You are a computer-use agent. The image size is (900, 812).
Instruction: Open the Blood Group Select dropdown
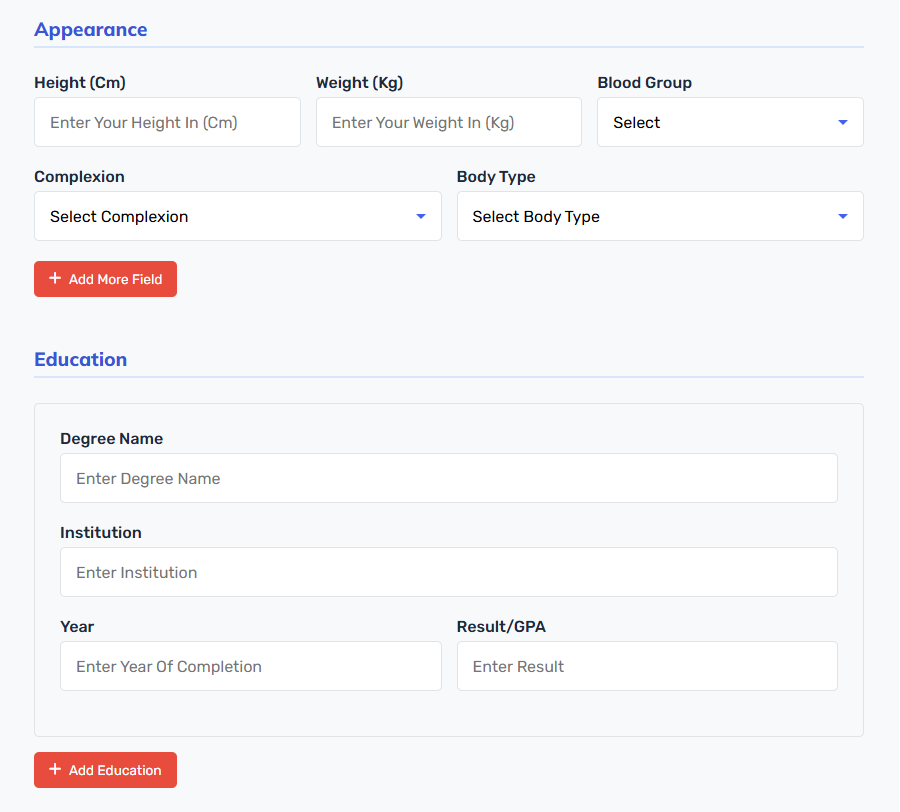pos(730,122)
